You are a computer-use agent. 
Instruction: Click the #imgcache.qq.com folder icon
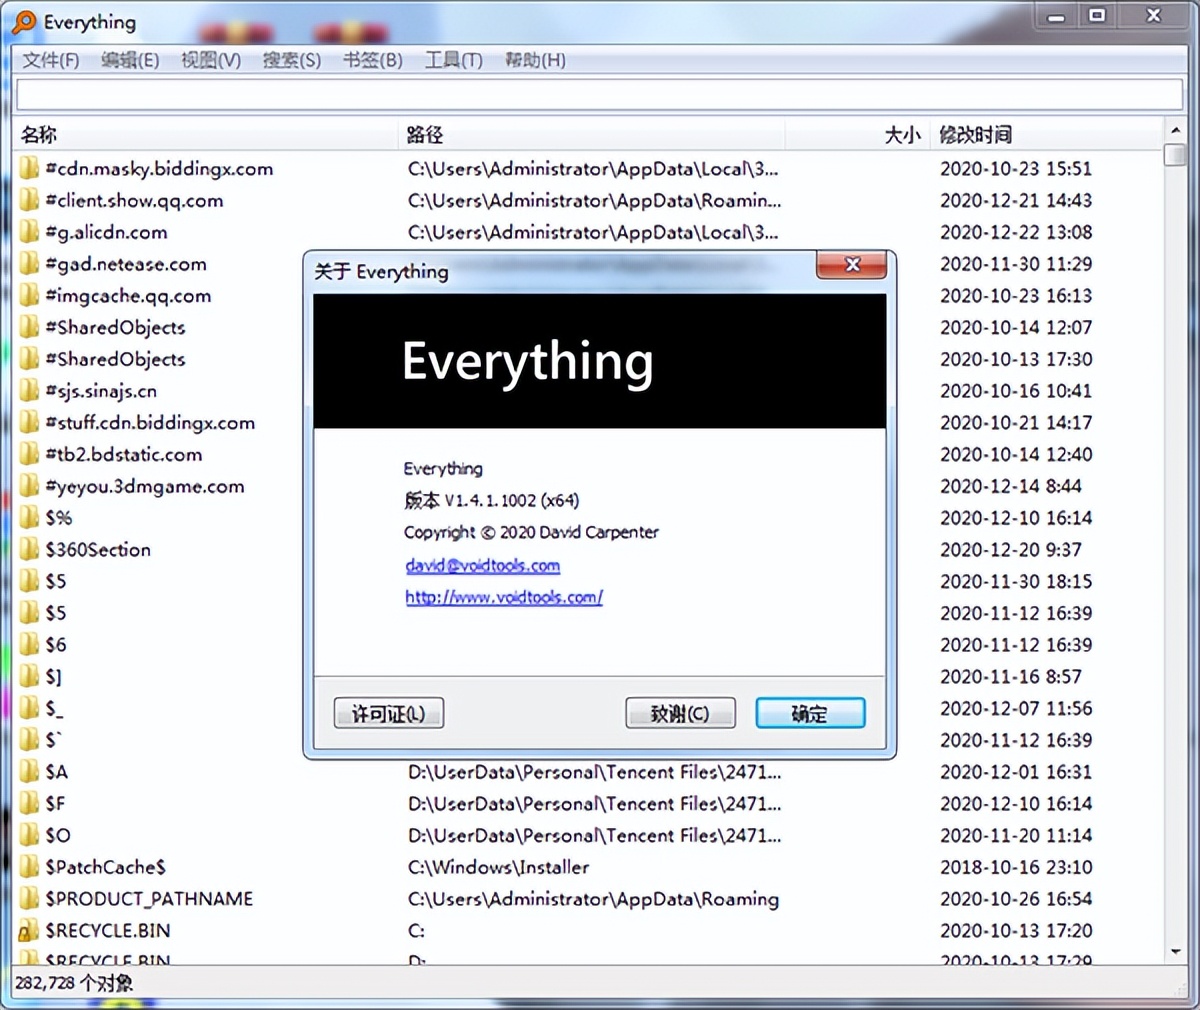coord(30,296)
